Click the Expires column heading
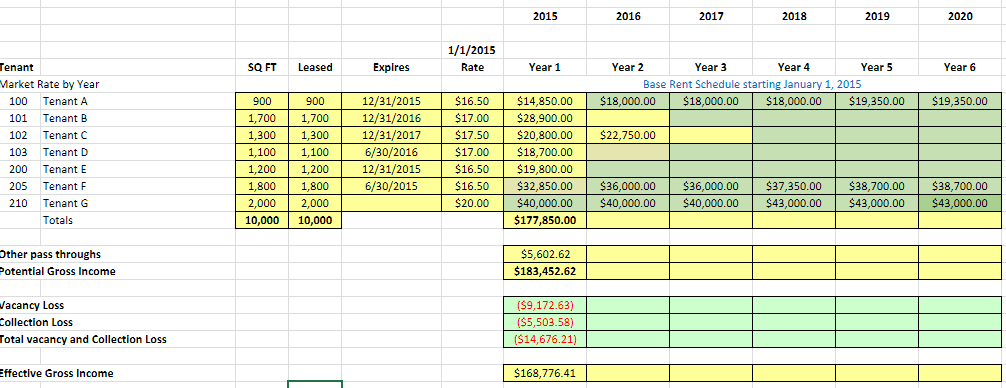Viewport: 1006px width, 388px height. pos(391,67)
